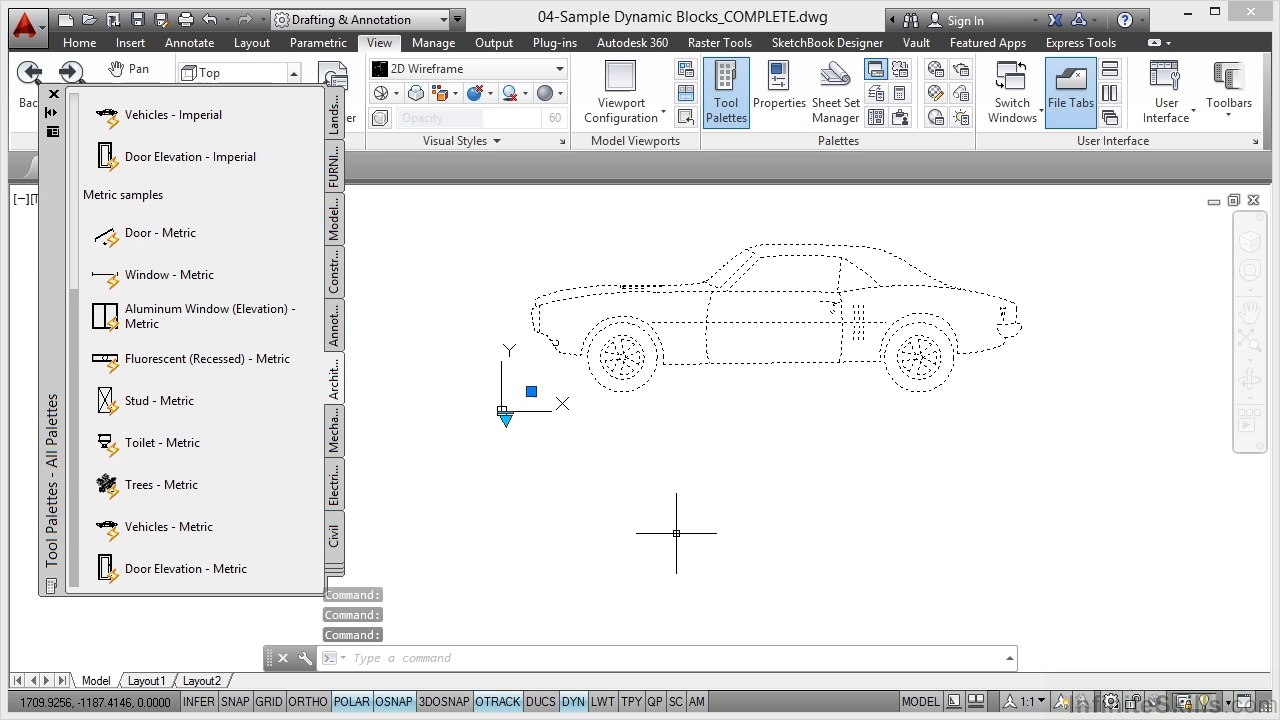Click the binoculars search icon in title bar
Image resolution: width=1280 pixels, height=720 pixels.
pyautogui.click(x=911, y=20)
